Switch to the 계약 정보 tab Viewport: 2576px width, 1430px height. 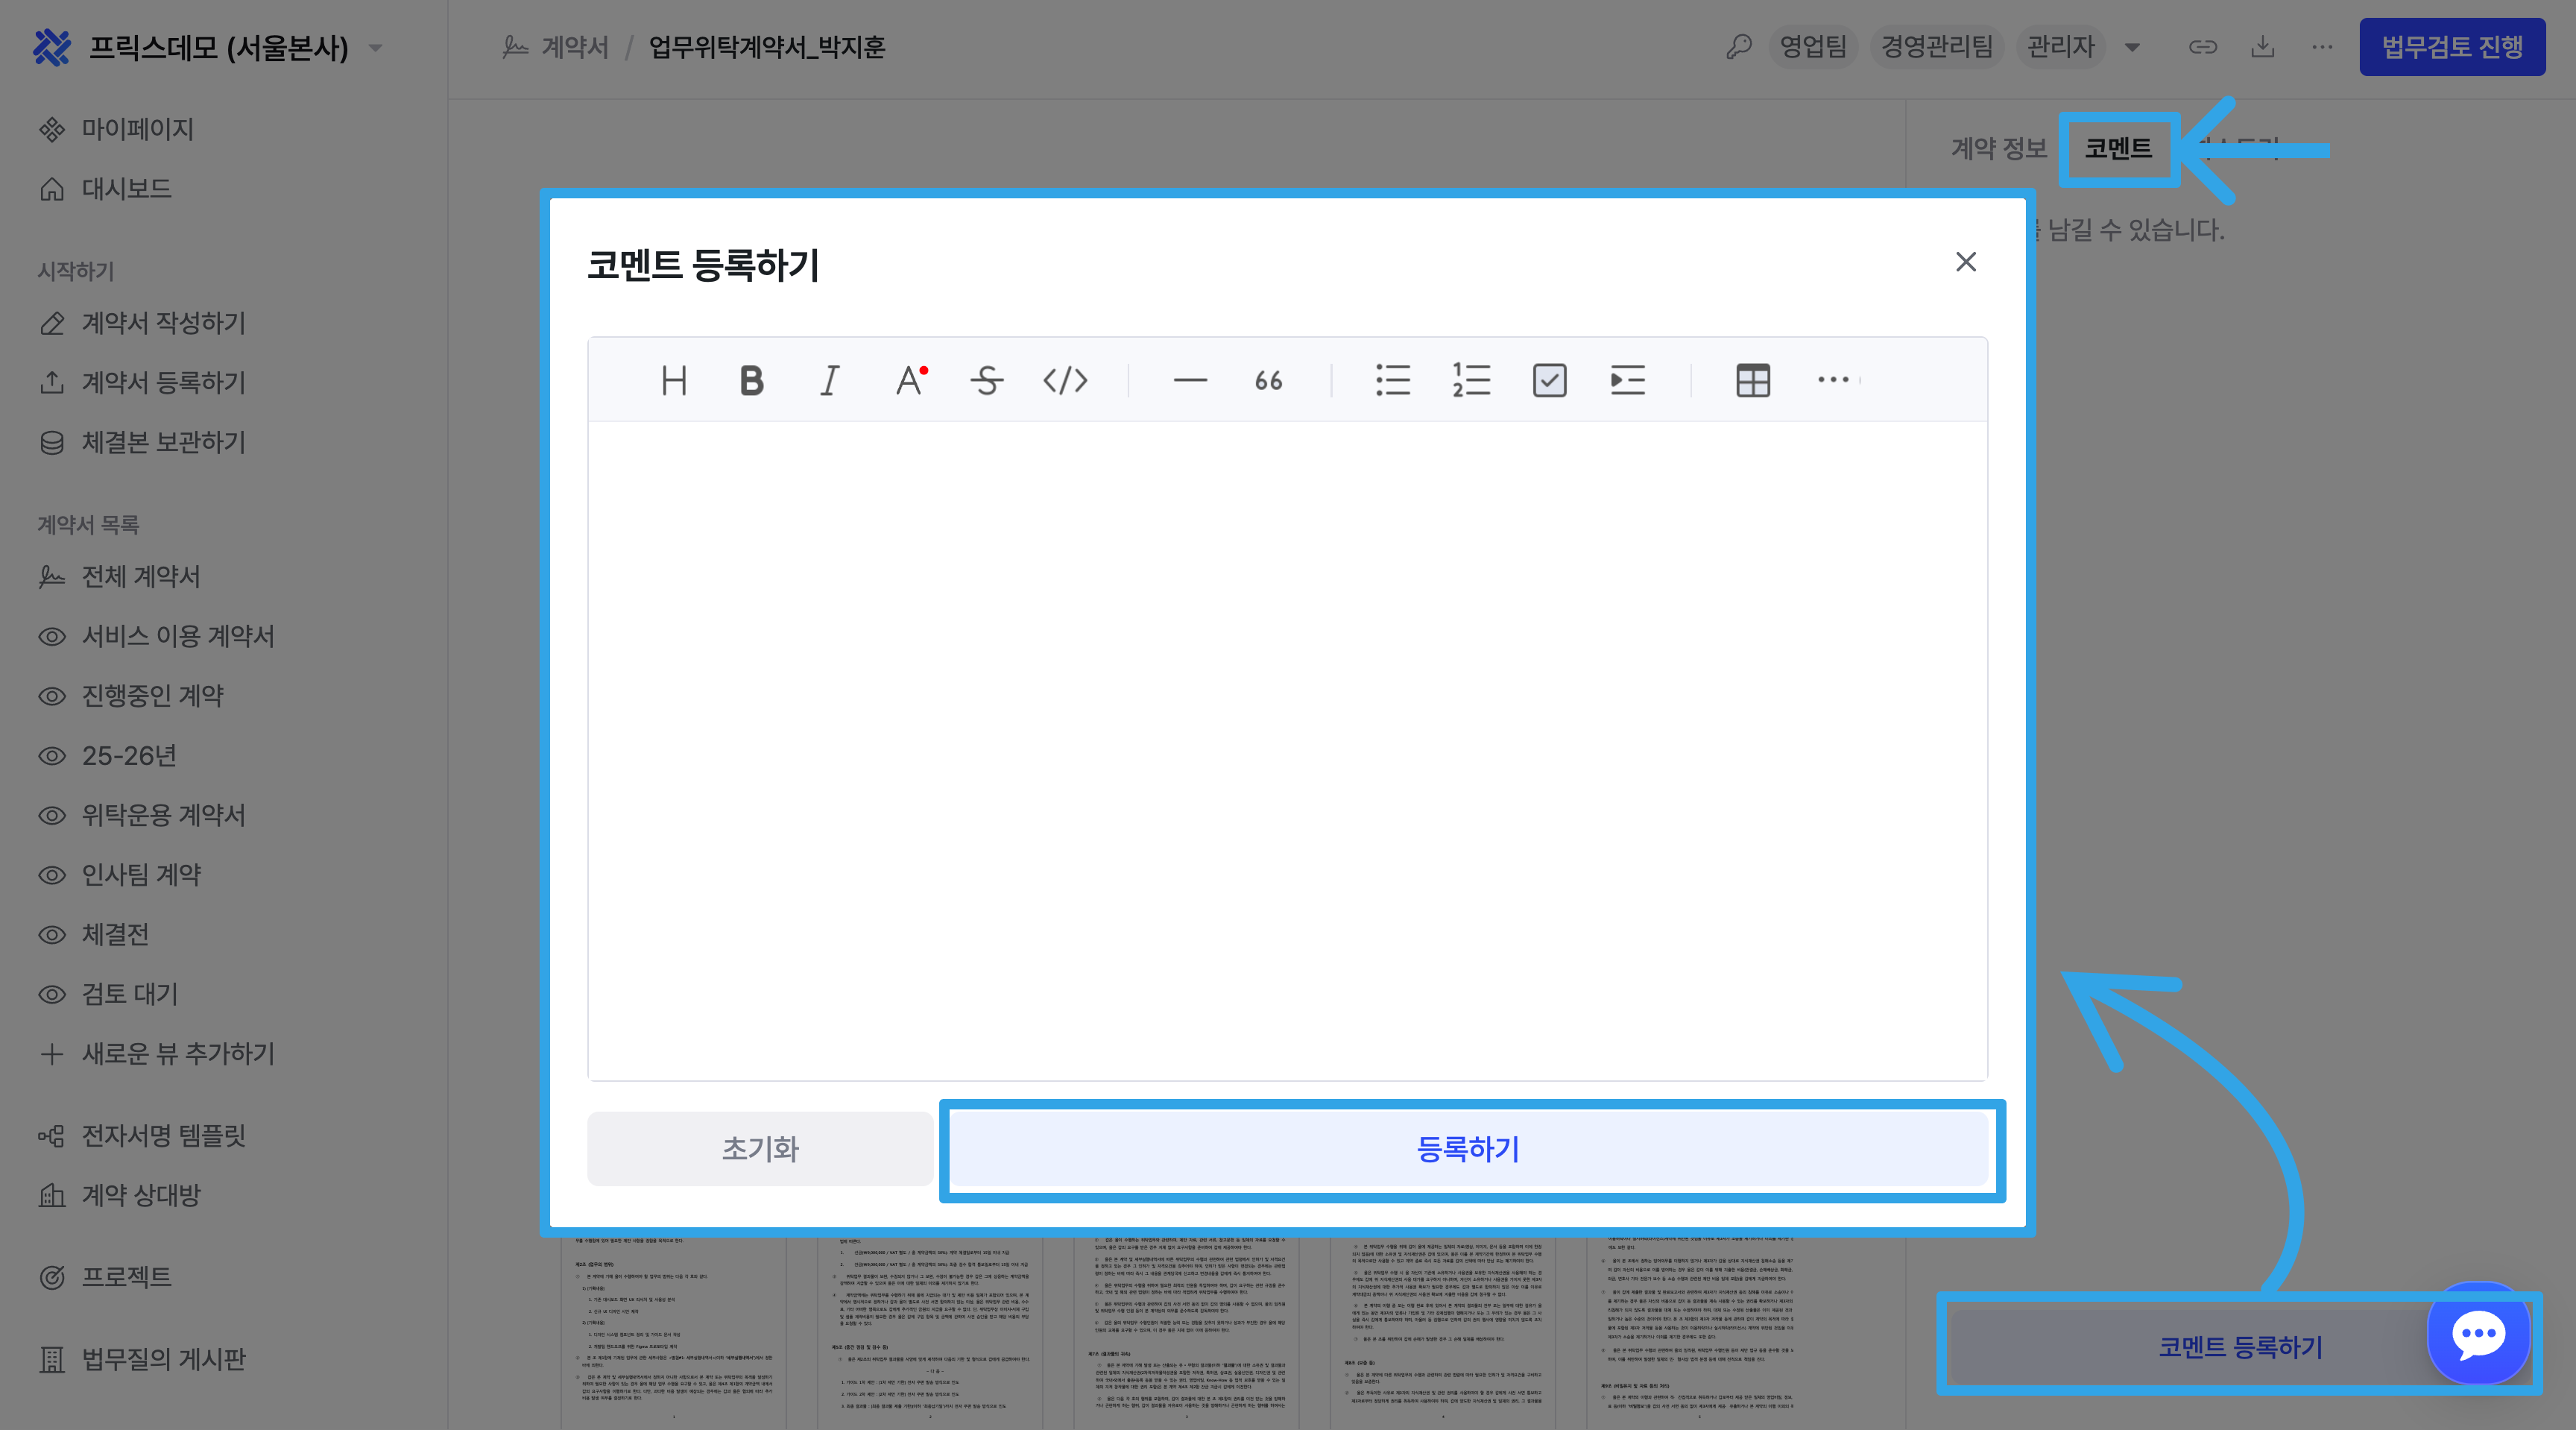pos(1998,149)
